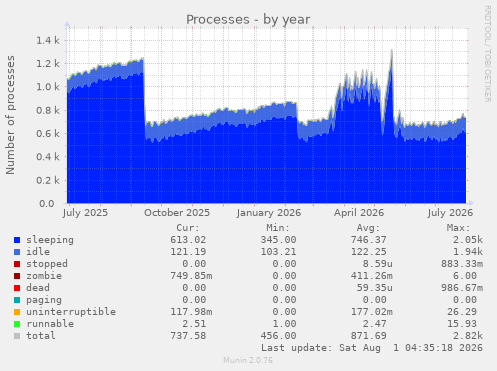The image size is (497, 371).
Task: Select the 'runnable' legend label
Action: (50, 324)
